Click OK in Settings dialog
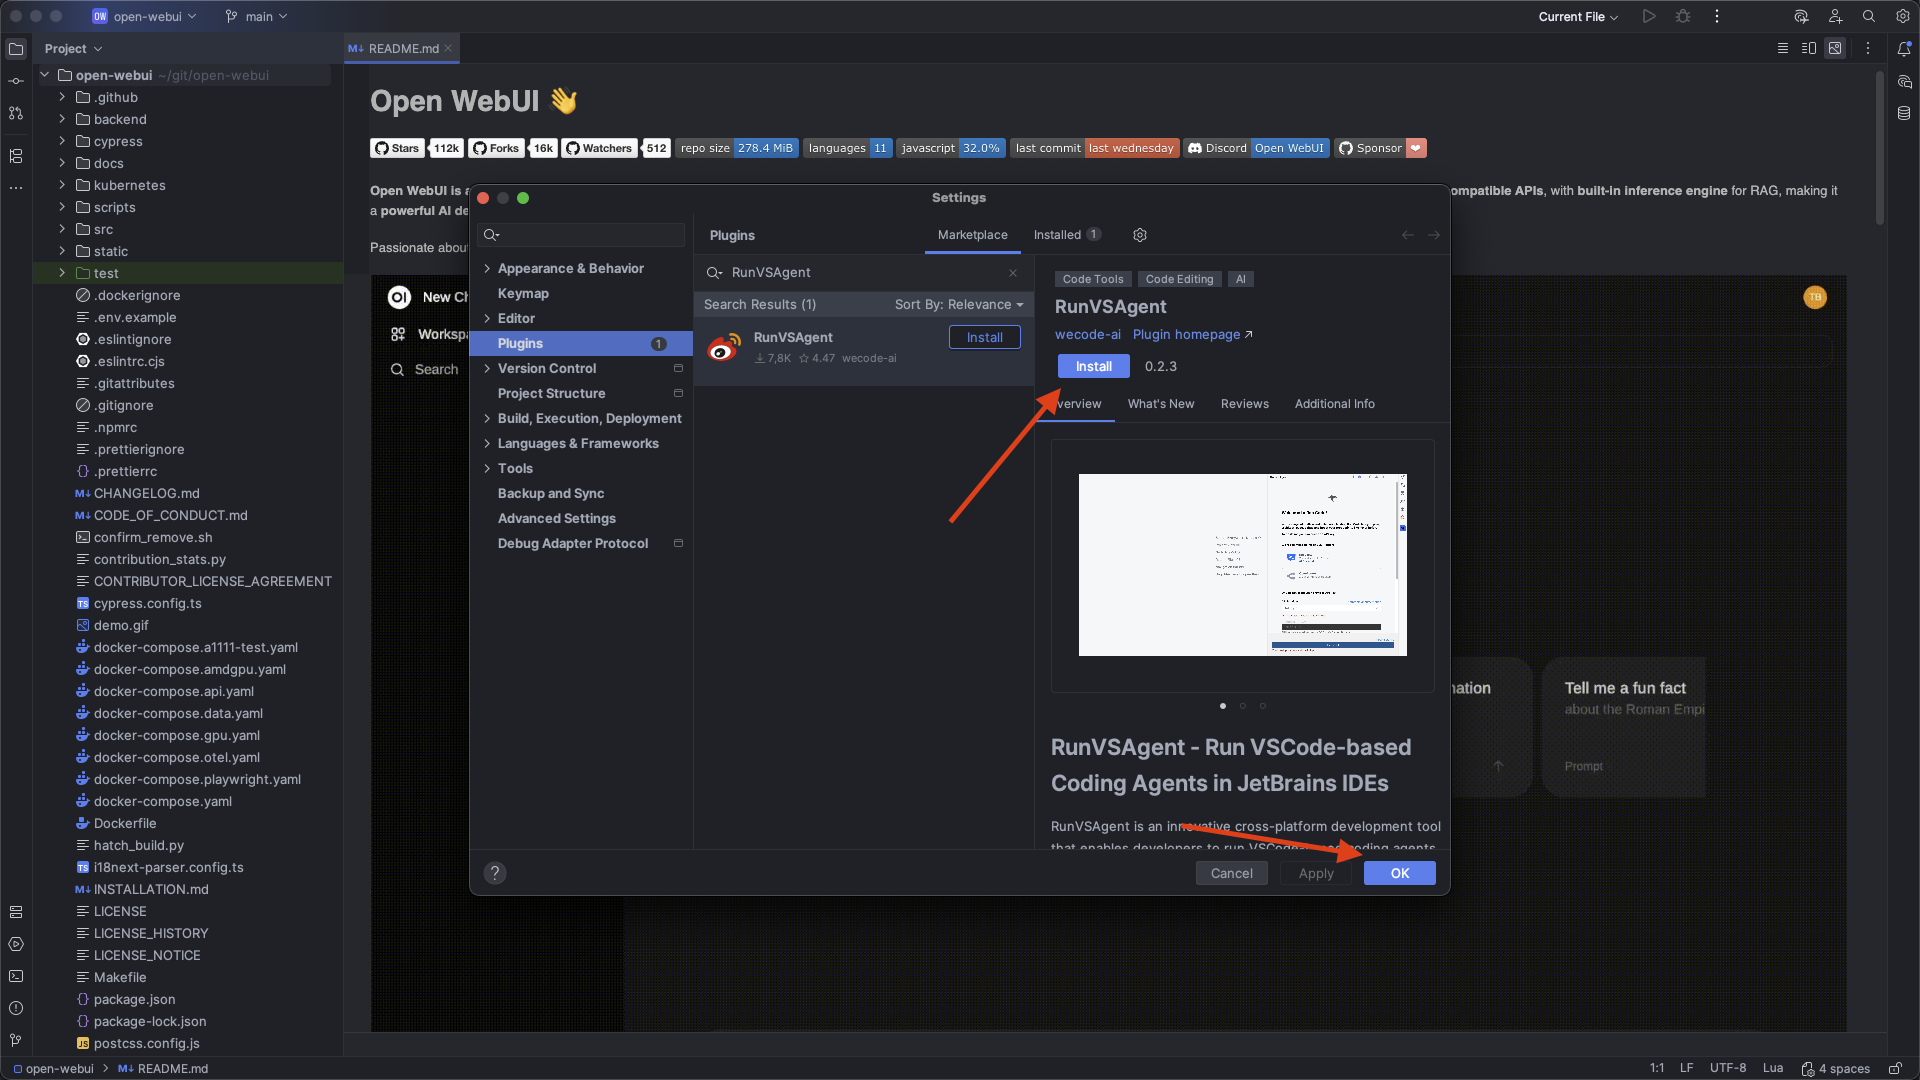1920x1080 pixels. click(1400, 874)
